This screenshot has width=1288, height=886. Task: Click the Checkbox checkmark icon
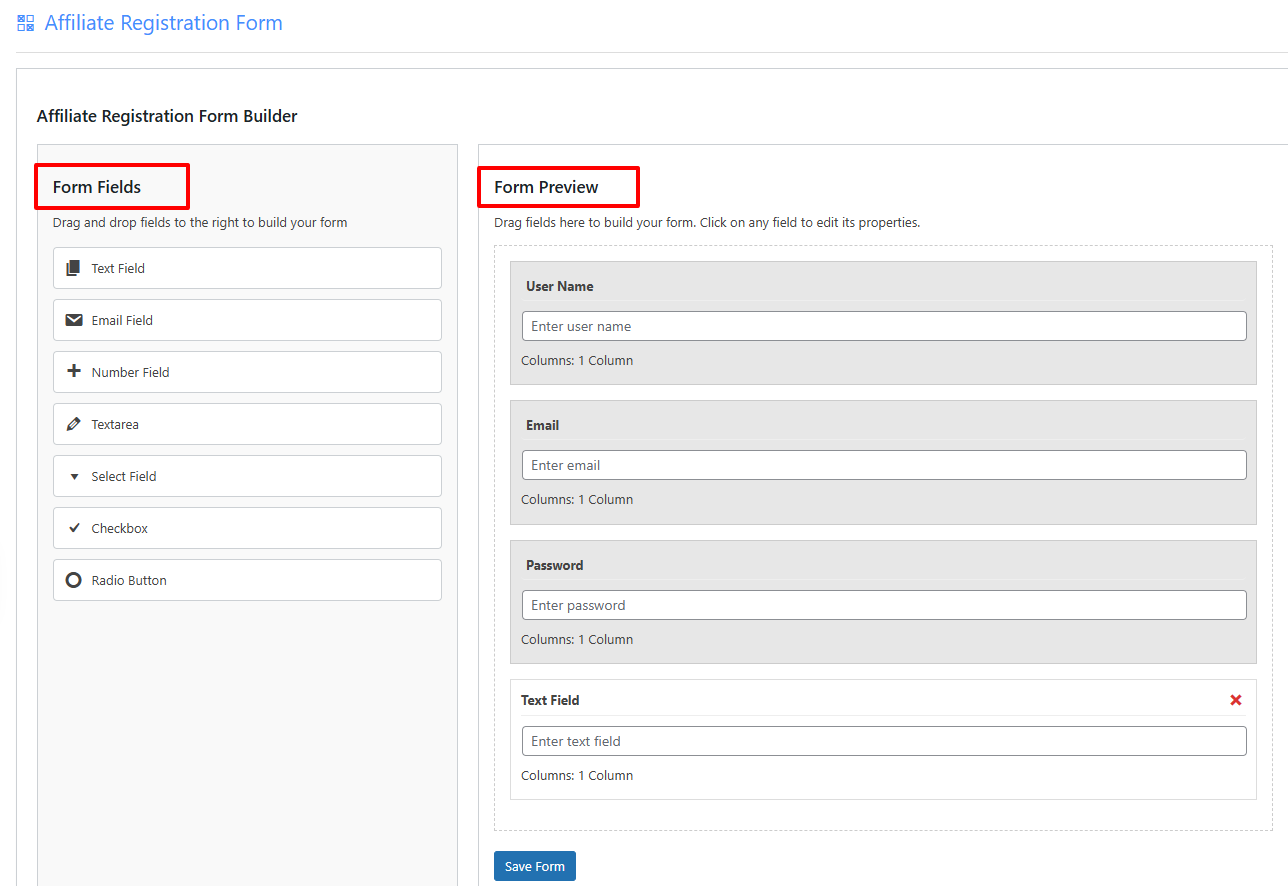pyautogui.click(x=73, y=528)
